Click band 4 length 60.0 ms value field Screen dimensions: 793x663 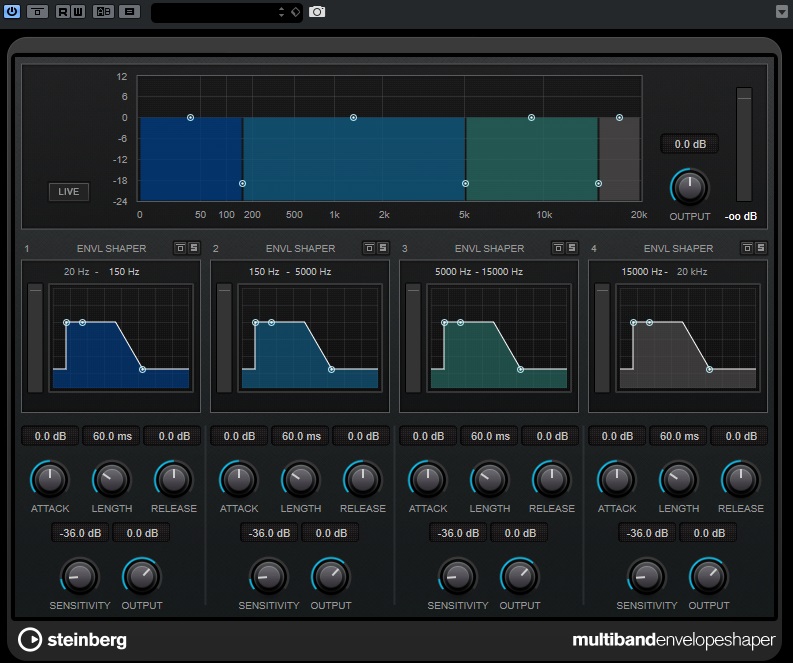(x=679, y=436)
